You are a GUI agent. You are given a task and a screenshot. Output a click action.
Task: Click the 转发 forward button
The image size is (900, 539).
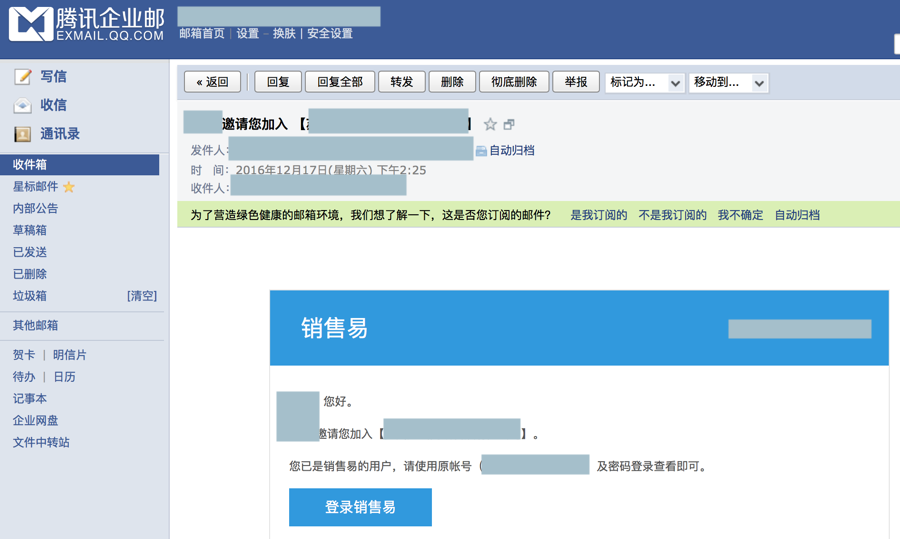[402, 82]
